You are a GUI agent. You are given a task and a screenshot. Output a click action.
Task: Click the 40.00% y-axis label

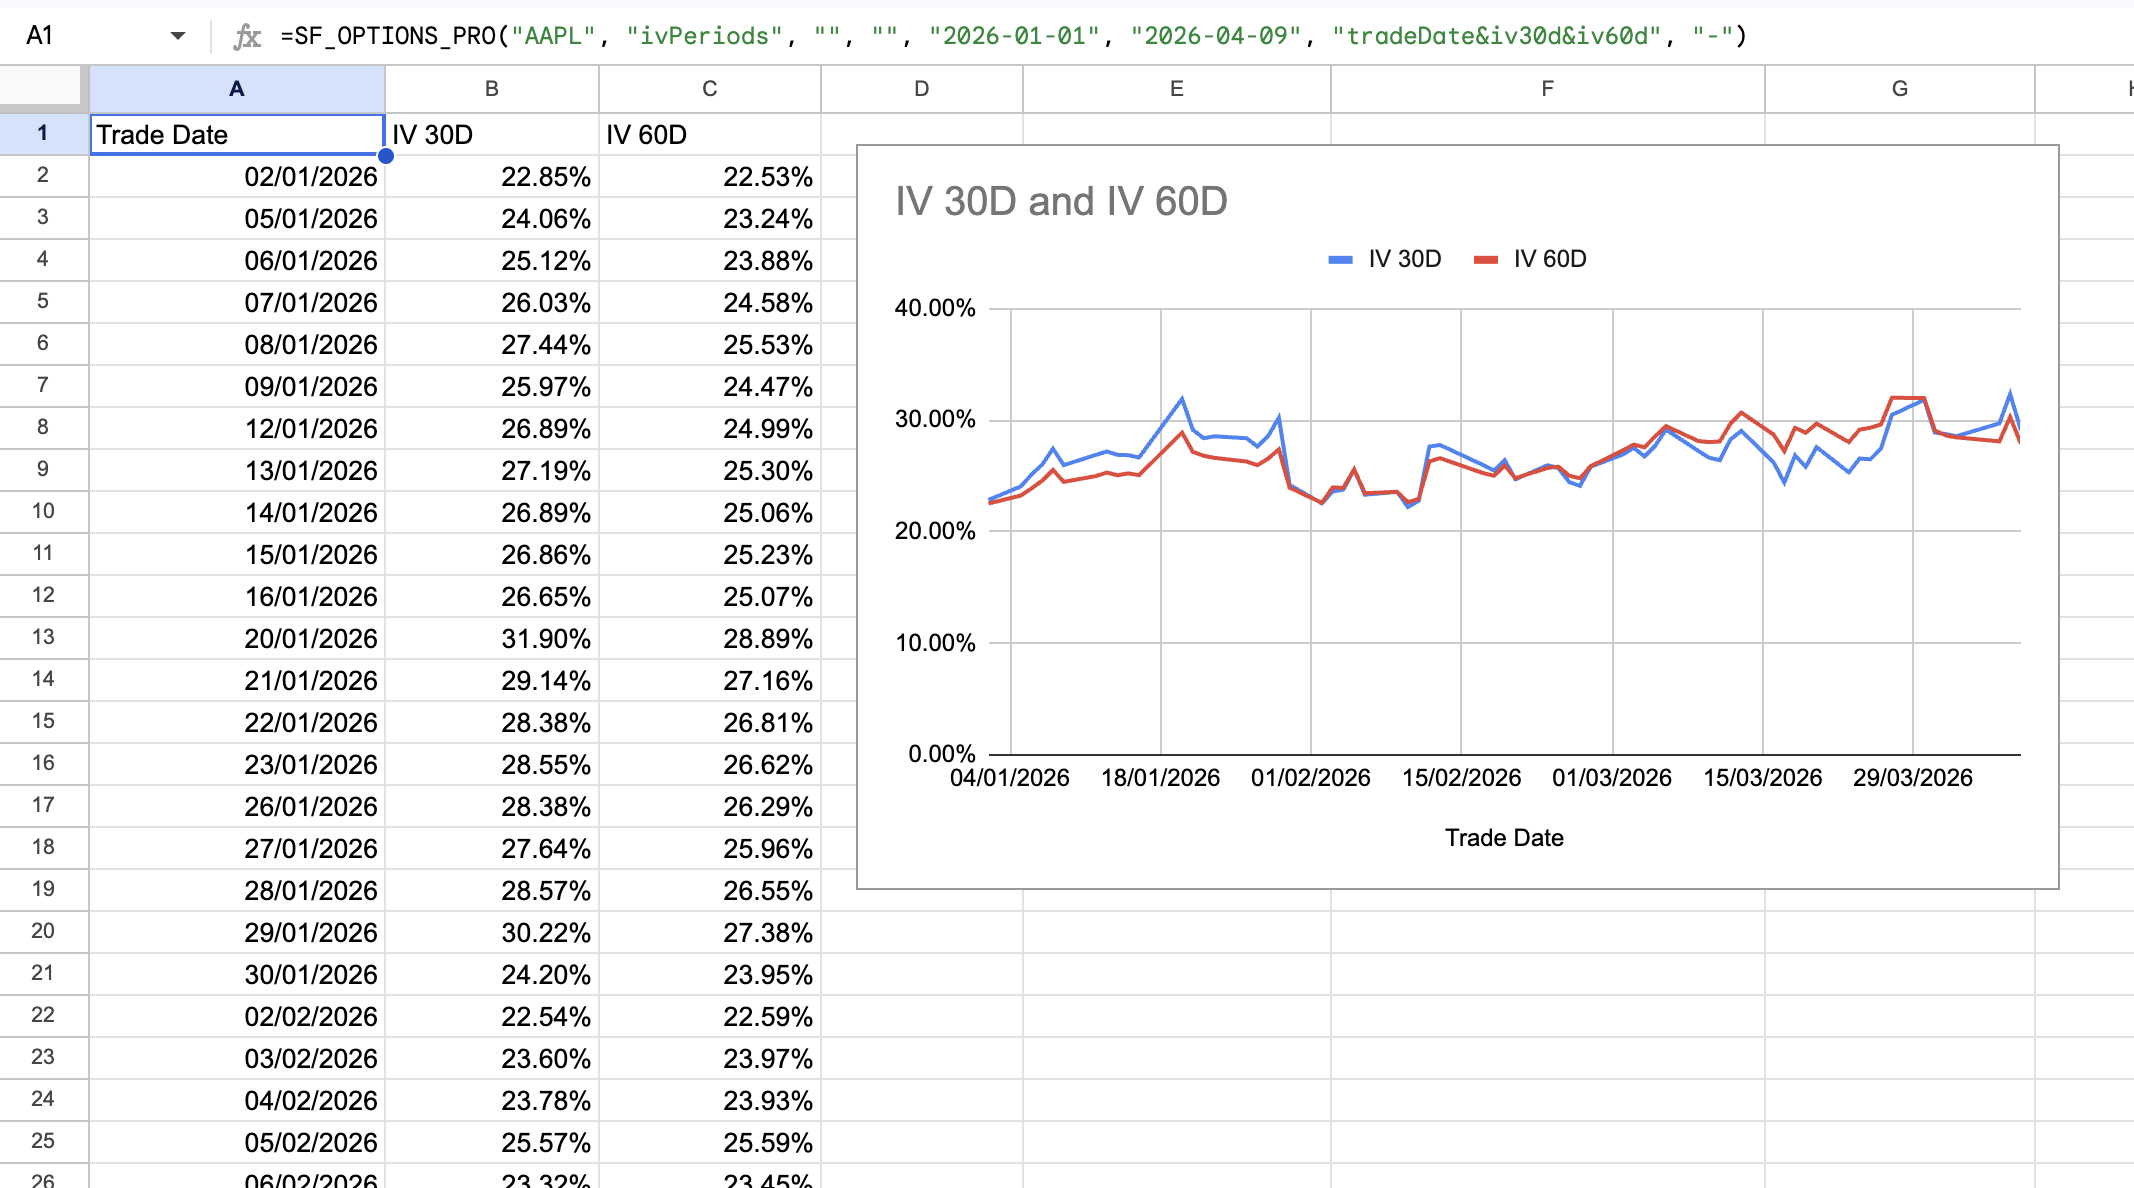[935, 308]
